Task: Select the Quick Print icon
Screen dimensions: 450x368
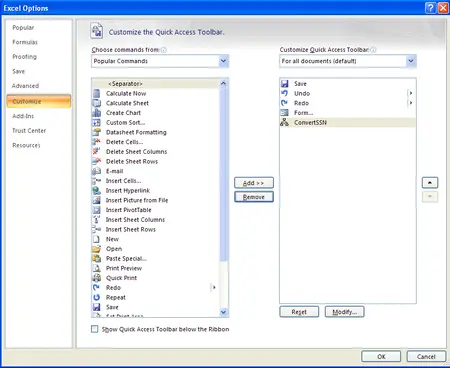Action: pos(97,278)
